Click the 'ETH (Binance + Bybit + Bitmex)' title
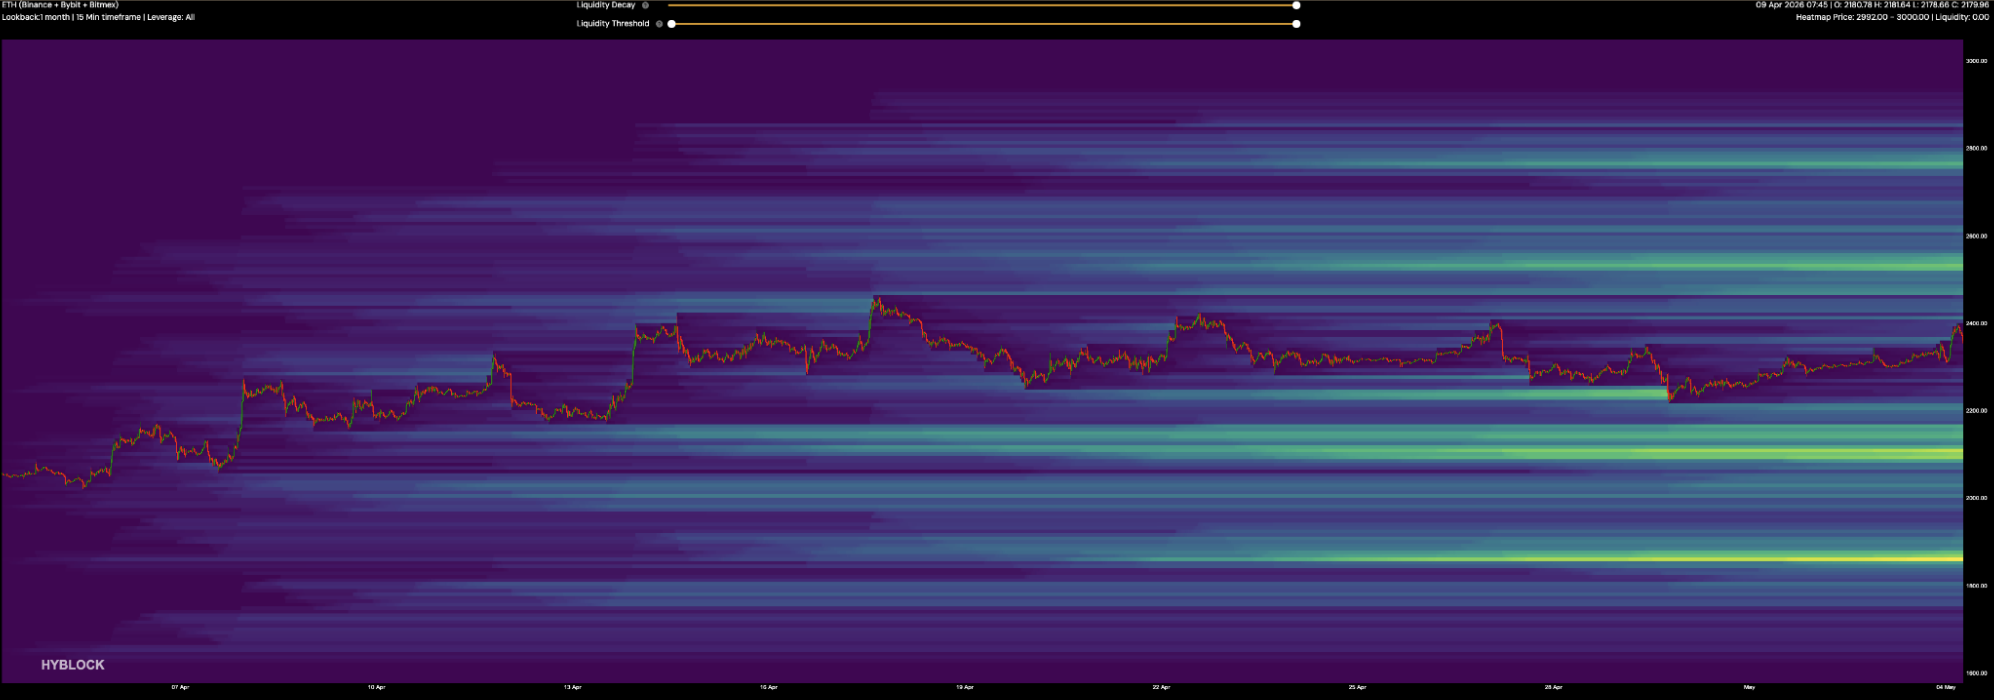The width and height of the screenshot is (1994, 700). 60,5
